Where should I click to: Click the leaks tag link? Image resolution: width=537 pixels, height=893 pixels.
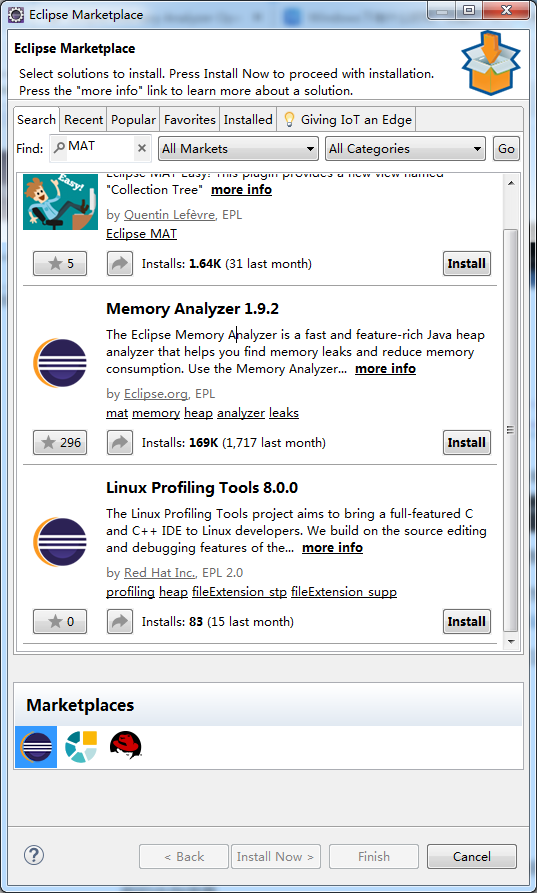(x=284, y=413)
